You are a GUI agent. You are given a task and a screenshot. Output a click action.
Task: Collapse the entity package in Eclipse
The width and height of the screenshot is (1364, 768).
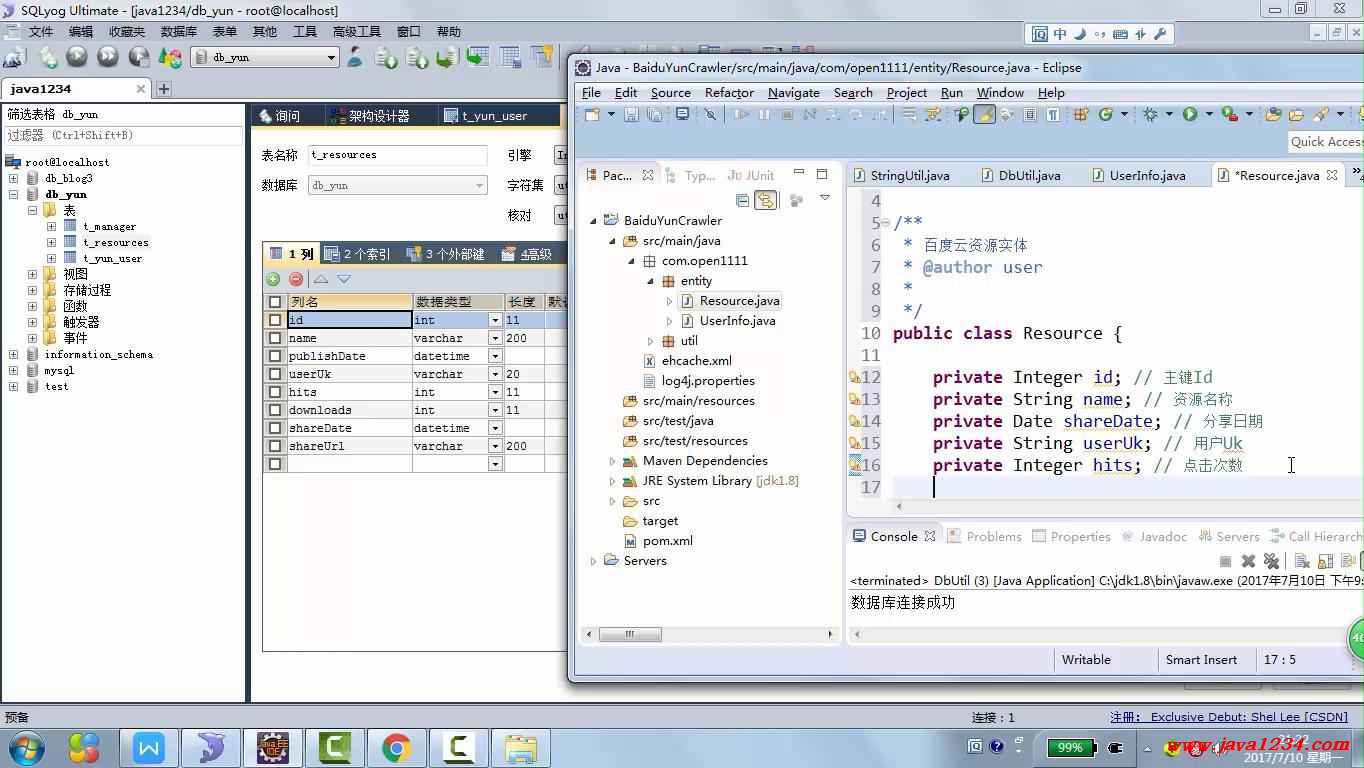(650, 281)
